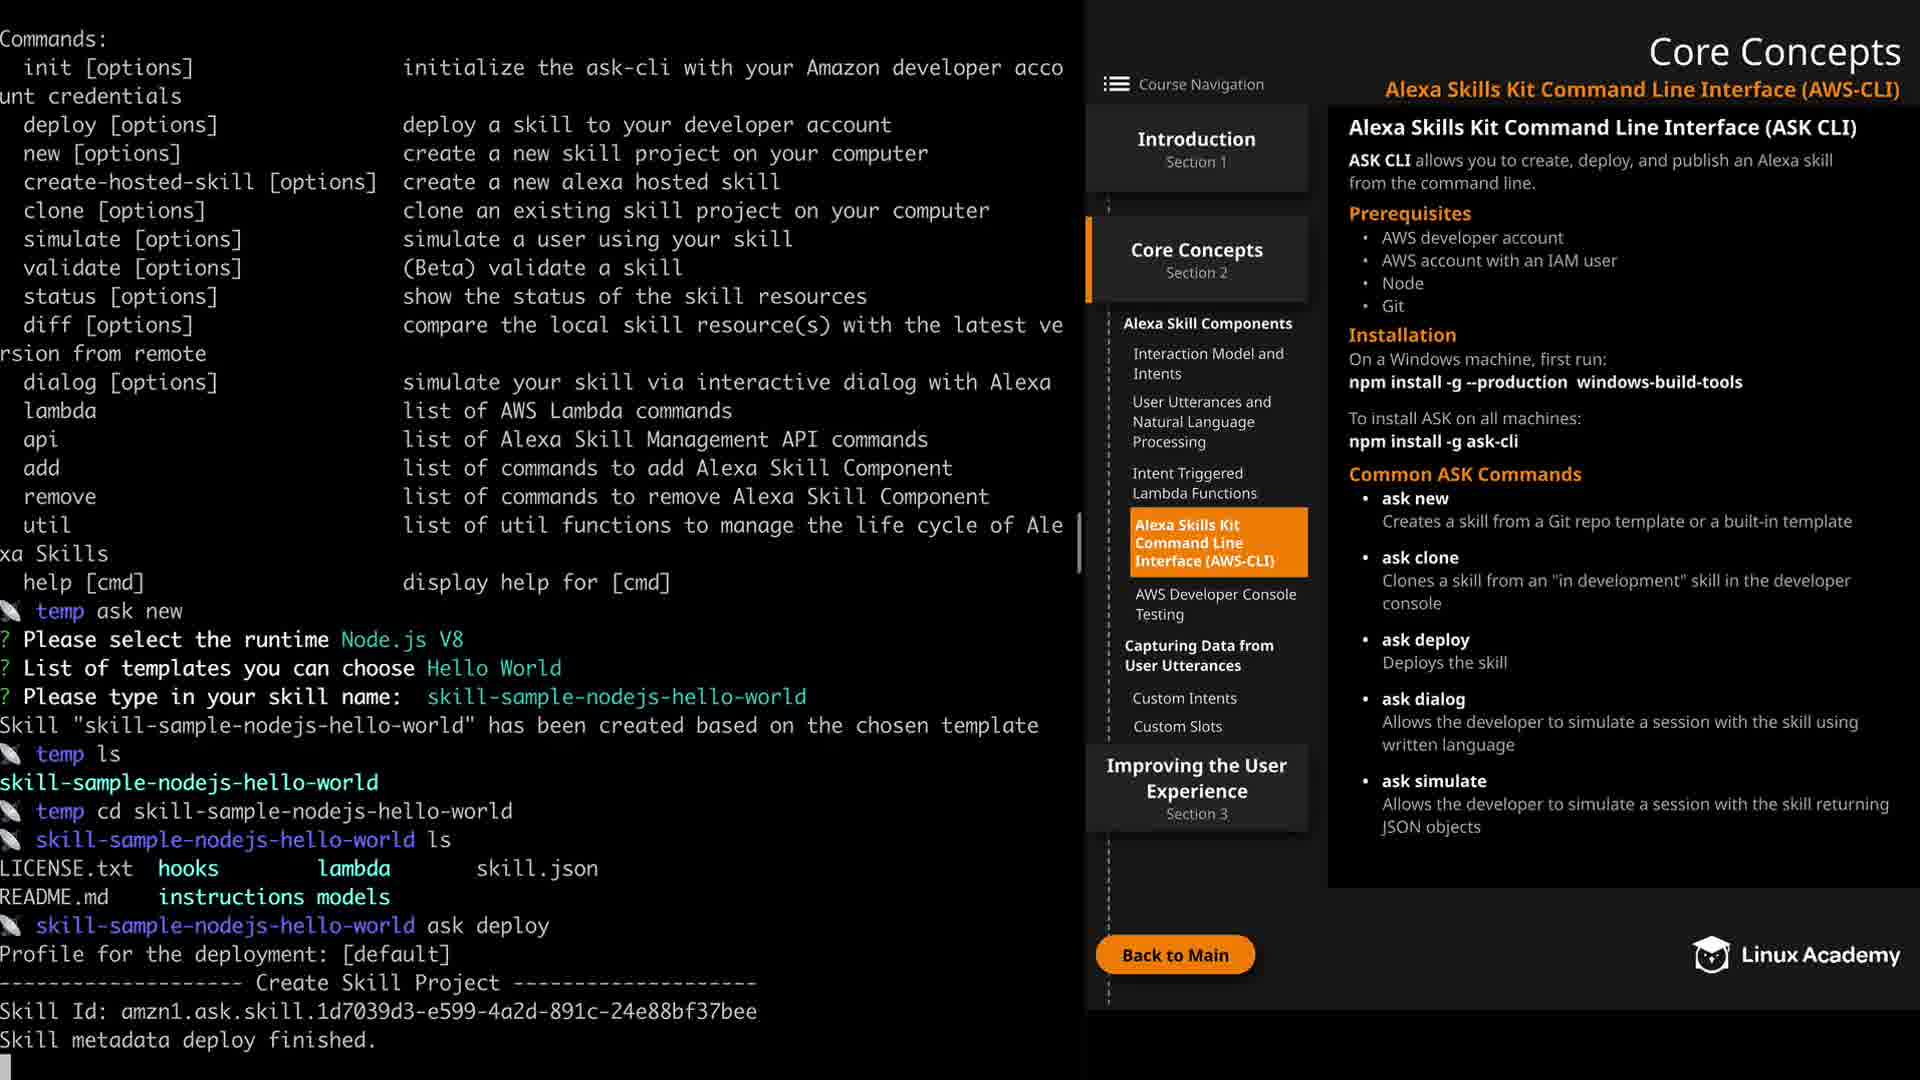Click the Course Navigation label
Image resolution: width=1920 pixels, height=1080 pixels.
click(x=1201, y=84)
